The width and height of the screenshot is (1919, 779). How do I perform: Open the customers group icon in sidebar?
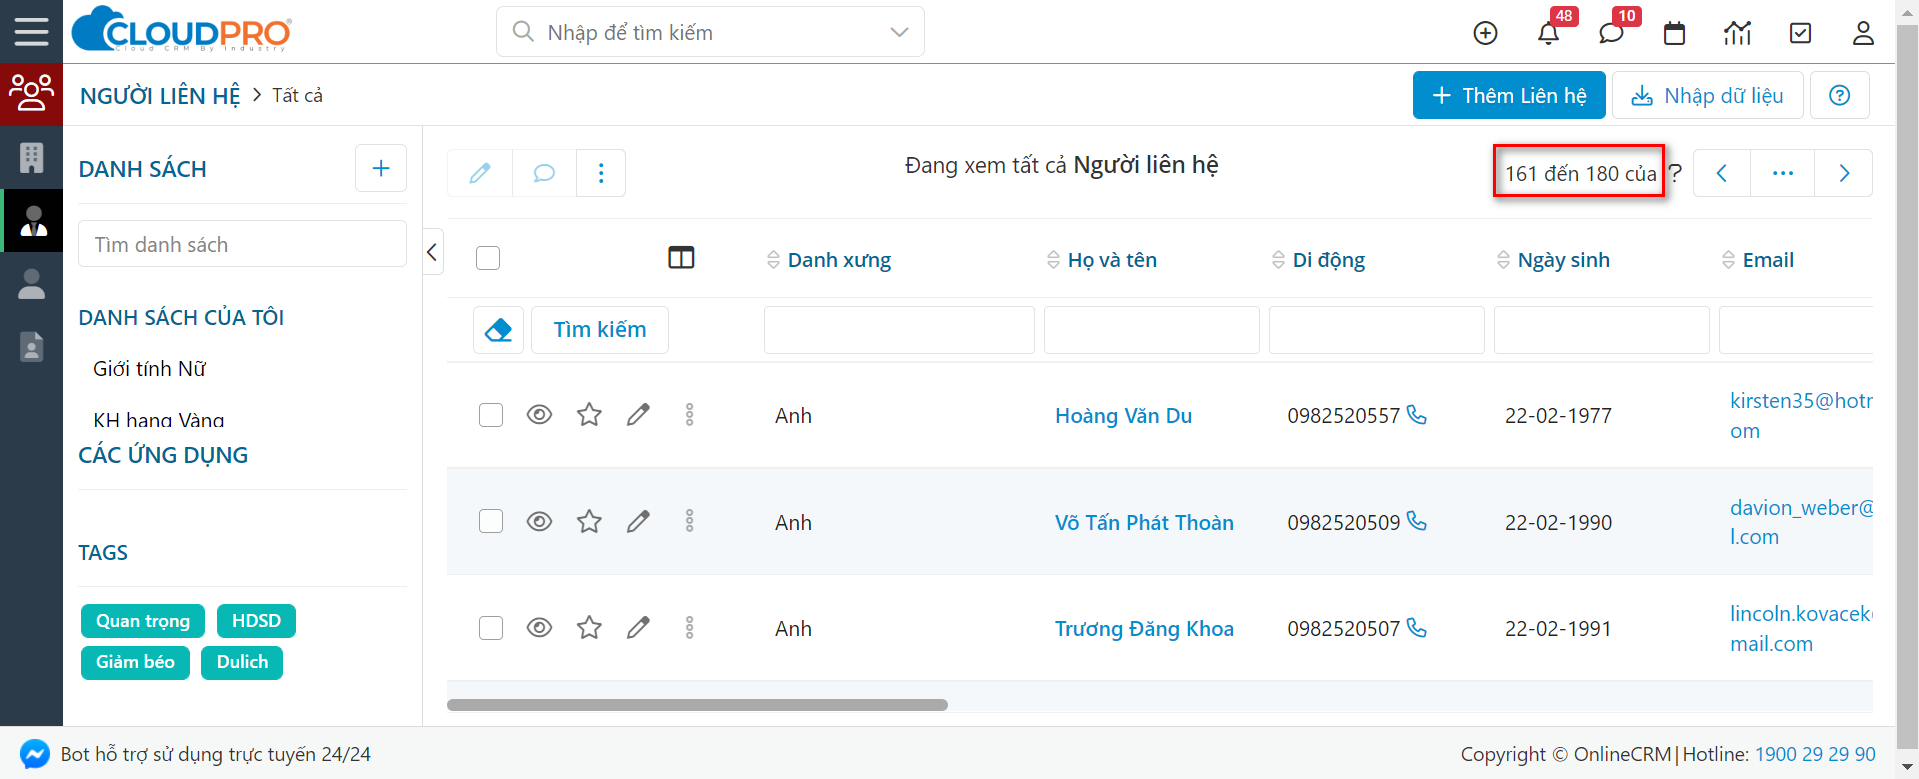point(31,94)
